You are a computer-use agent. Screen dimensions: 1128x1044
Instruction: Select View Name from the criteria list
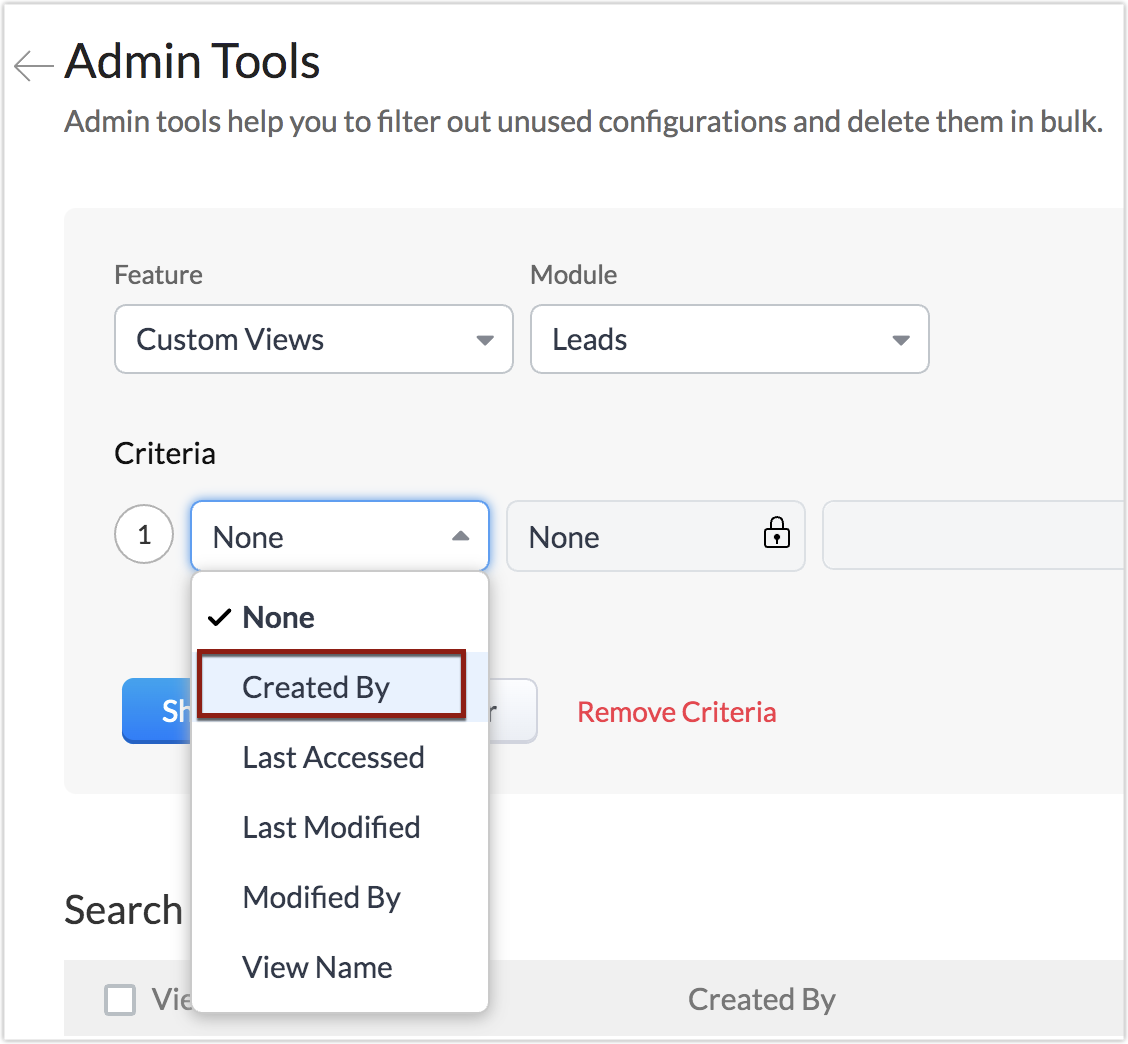point(317,968)
